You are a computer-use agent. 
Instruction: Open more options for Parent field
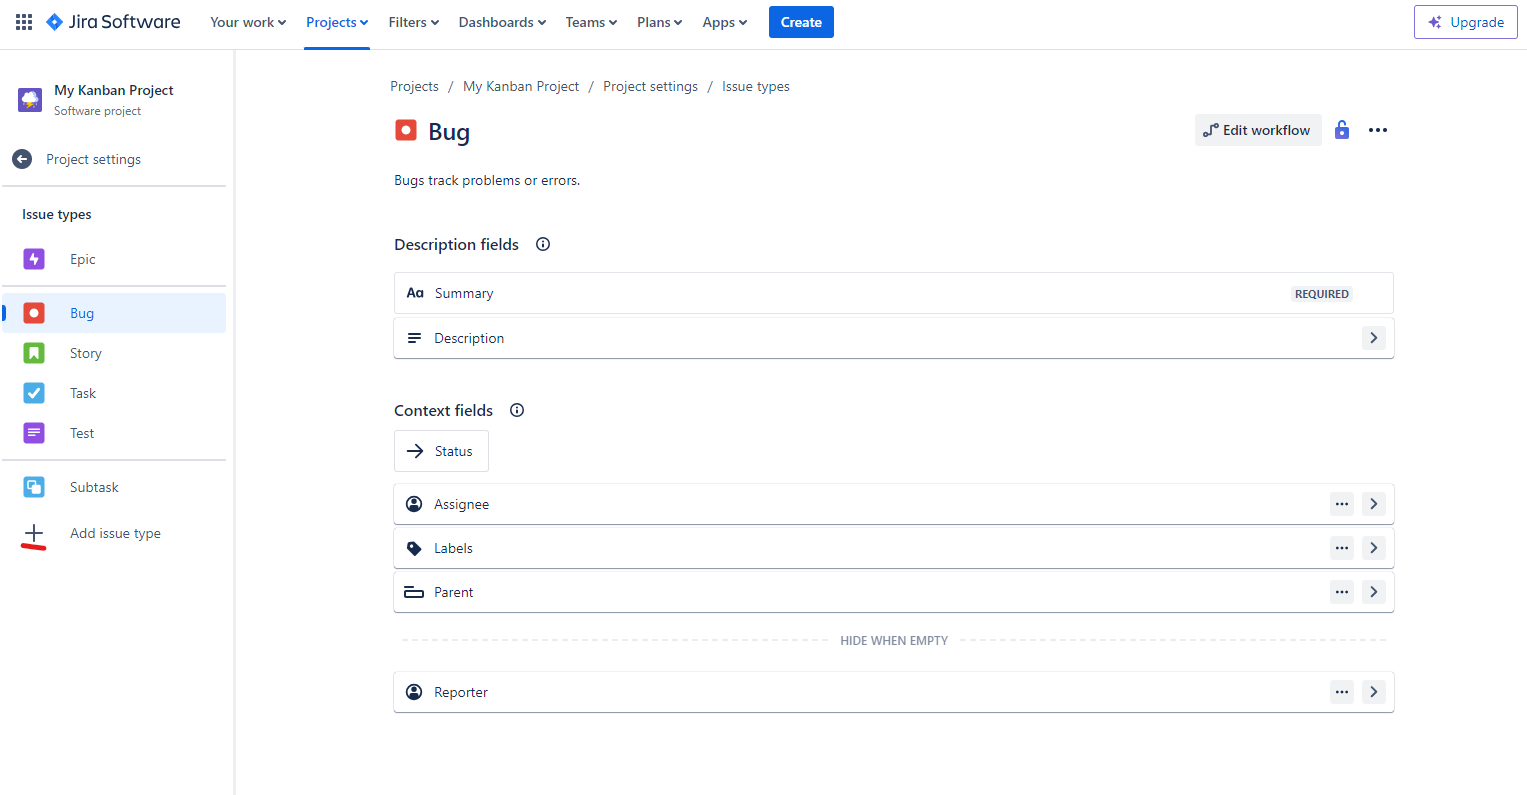(1342, 592)
